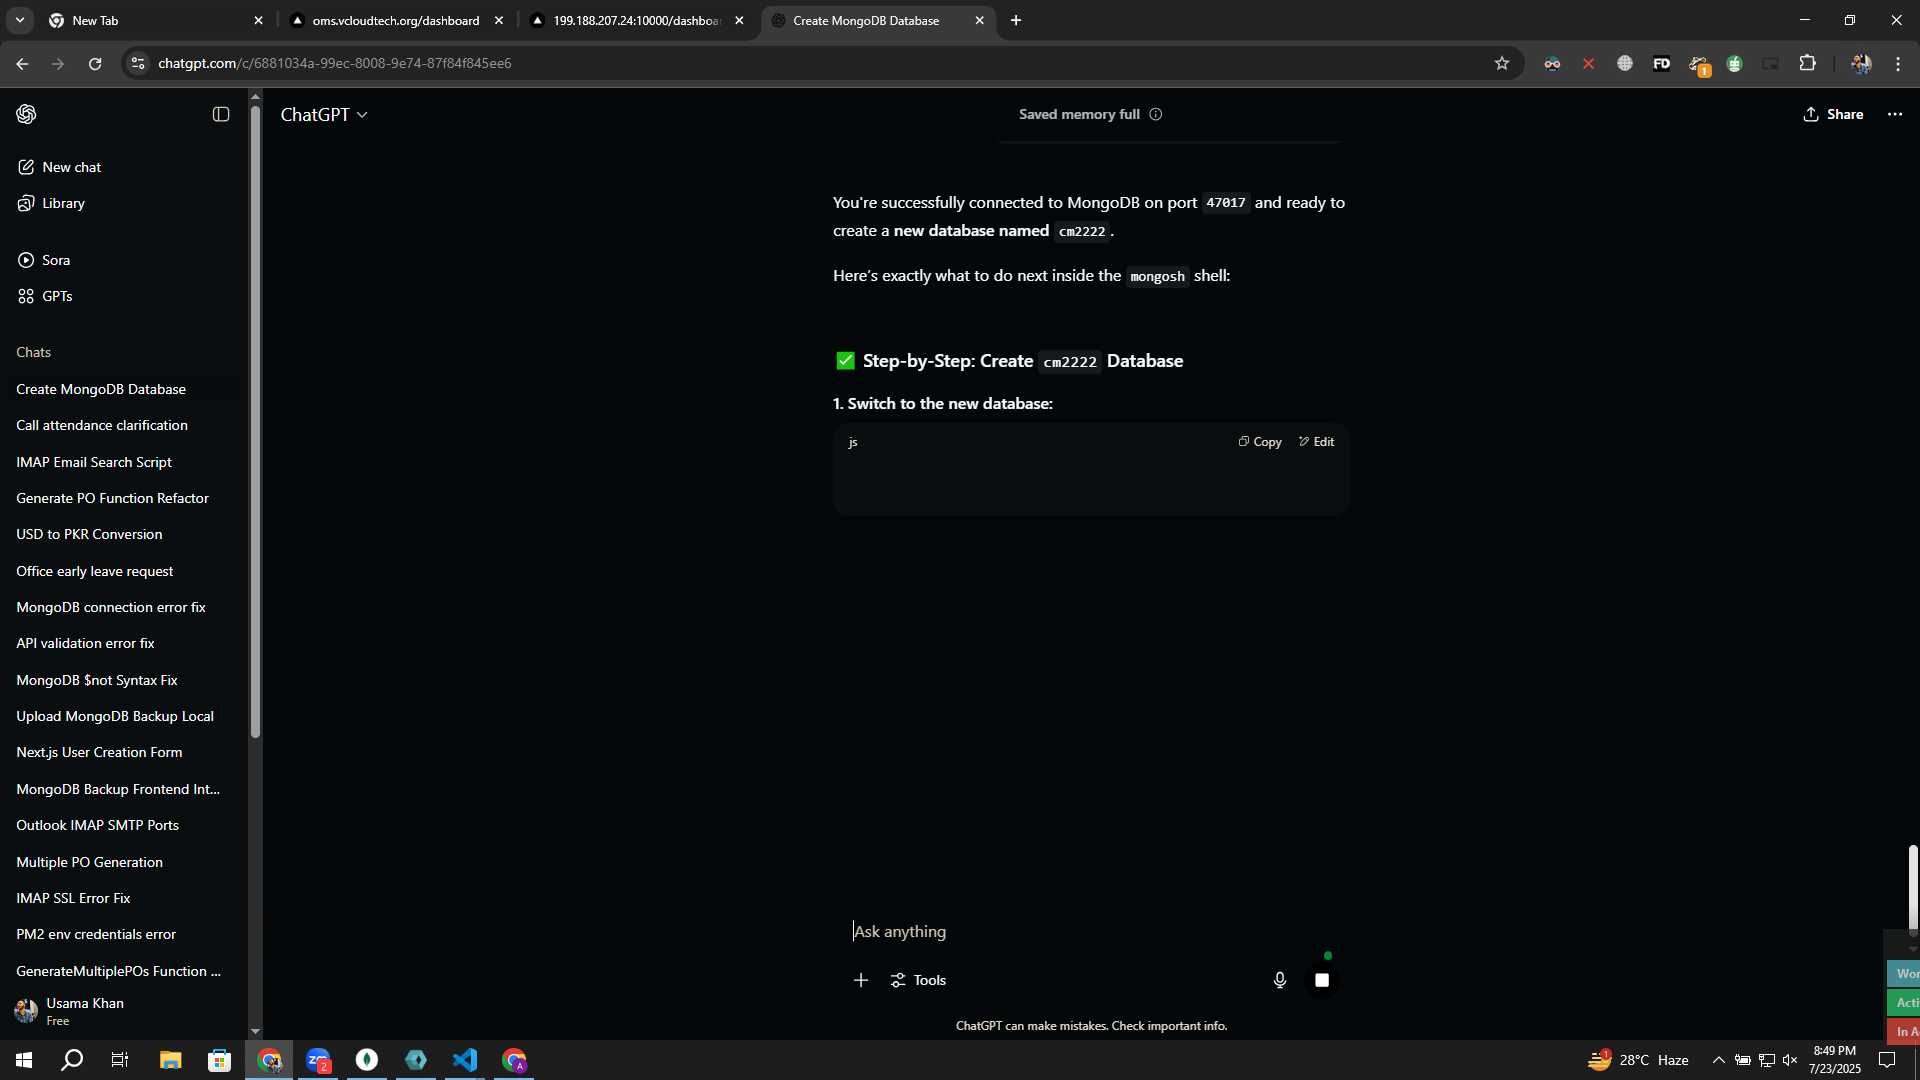Activate the microphone dictation icon
The image size is (1920, 1080).
coord(1280,980)
